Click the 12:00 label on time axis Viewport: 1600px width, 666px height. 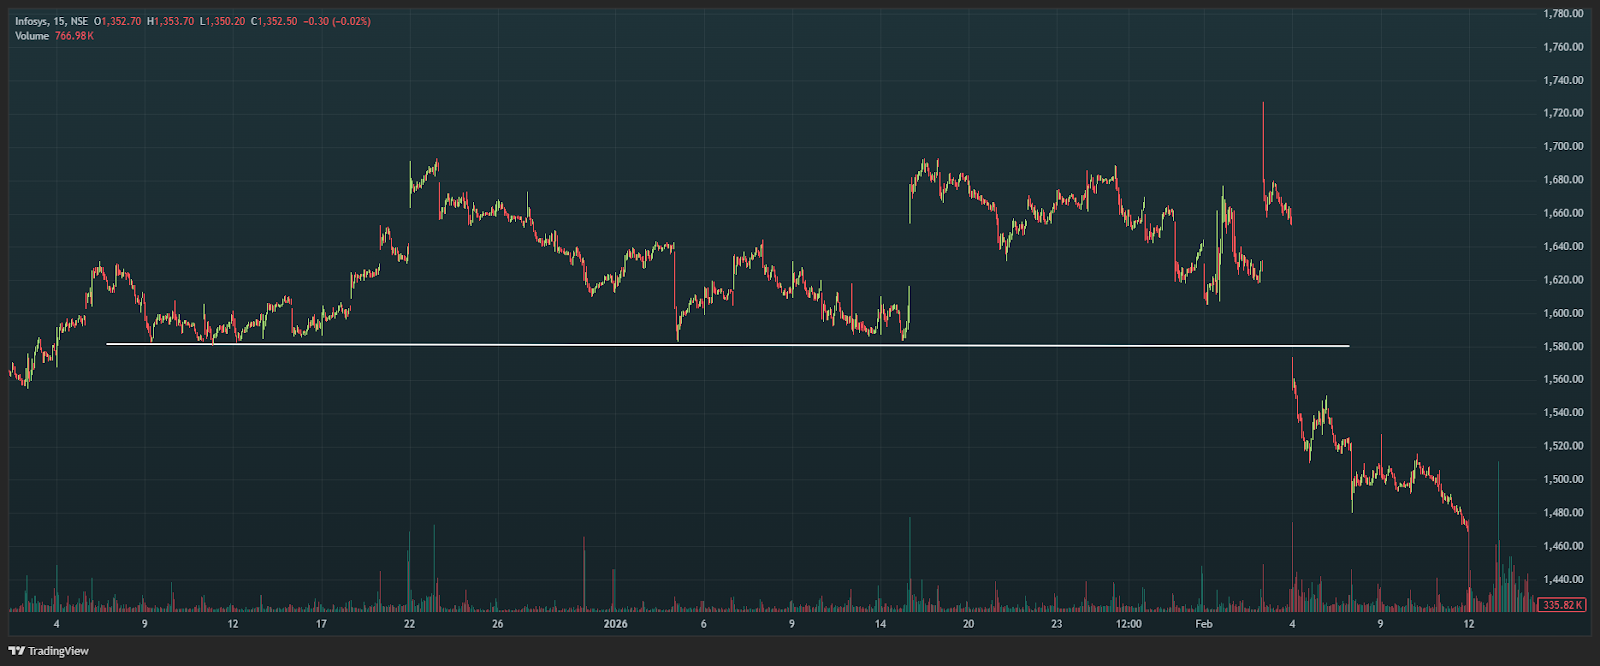[x=1128, y=624]
